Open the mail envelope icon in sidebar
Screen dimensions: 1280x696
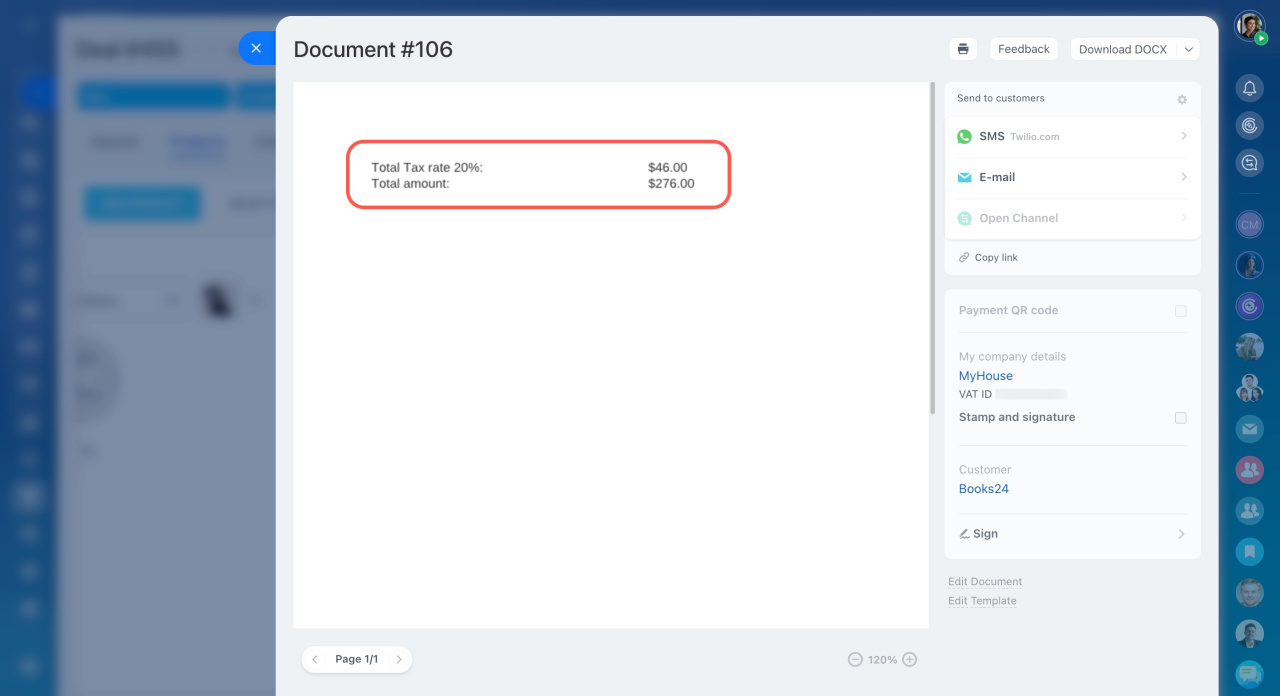pos(1250,429)
